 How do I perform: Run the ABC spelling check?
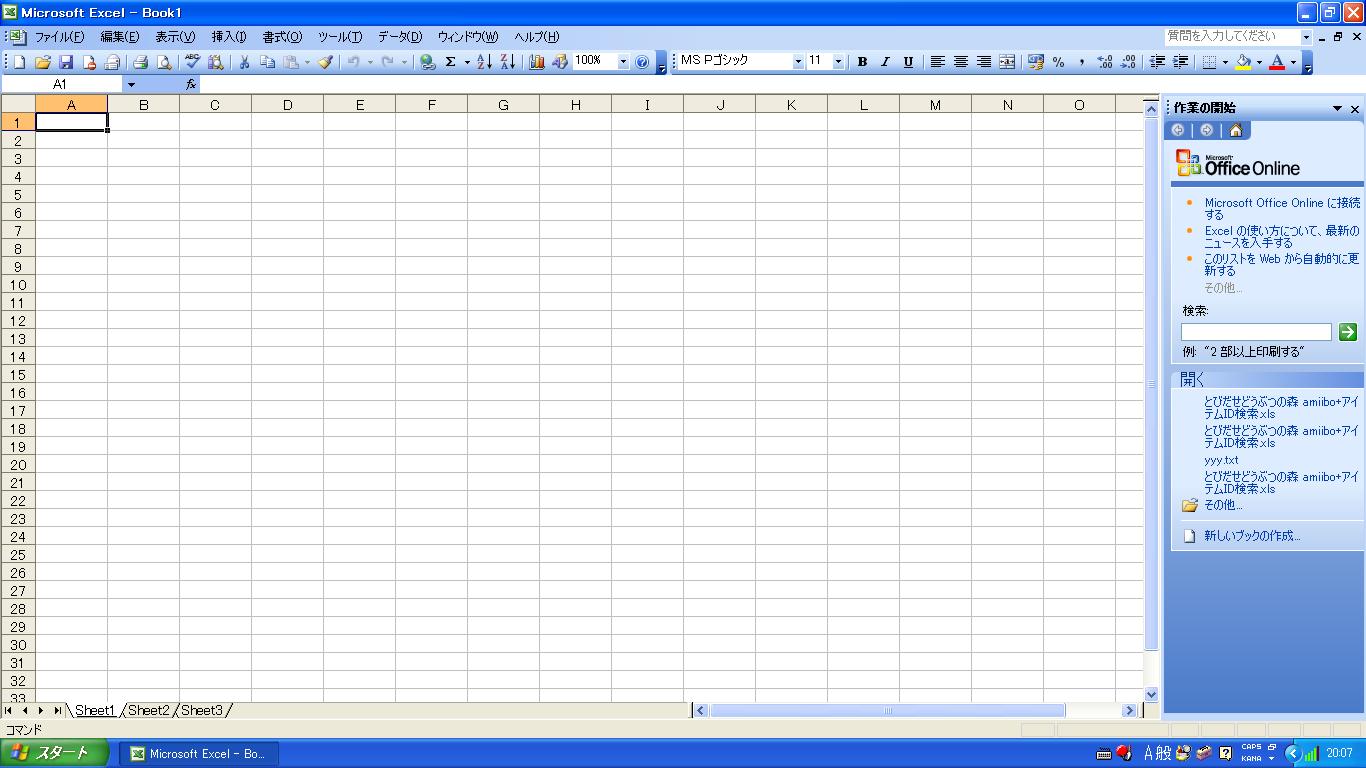192,62
